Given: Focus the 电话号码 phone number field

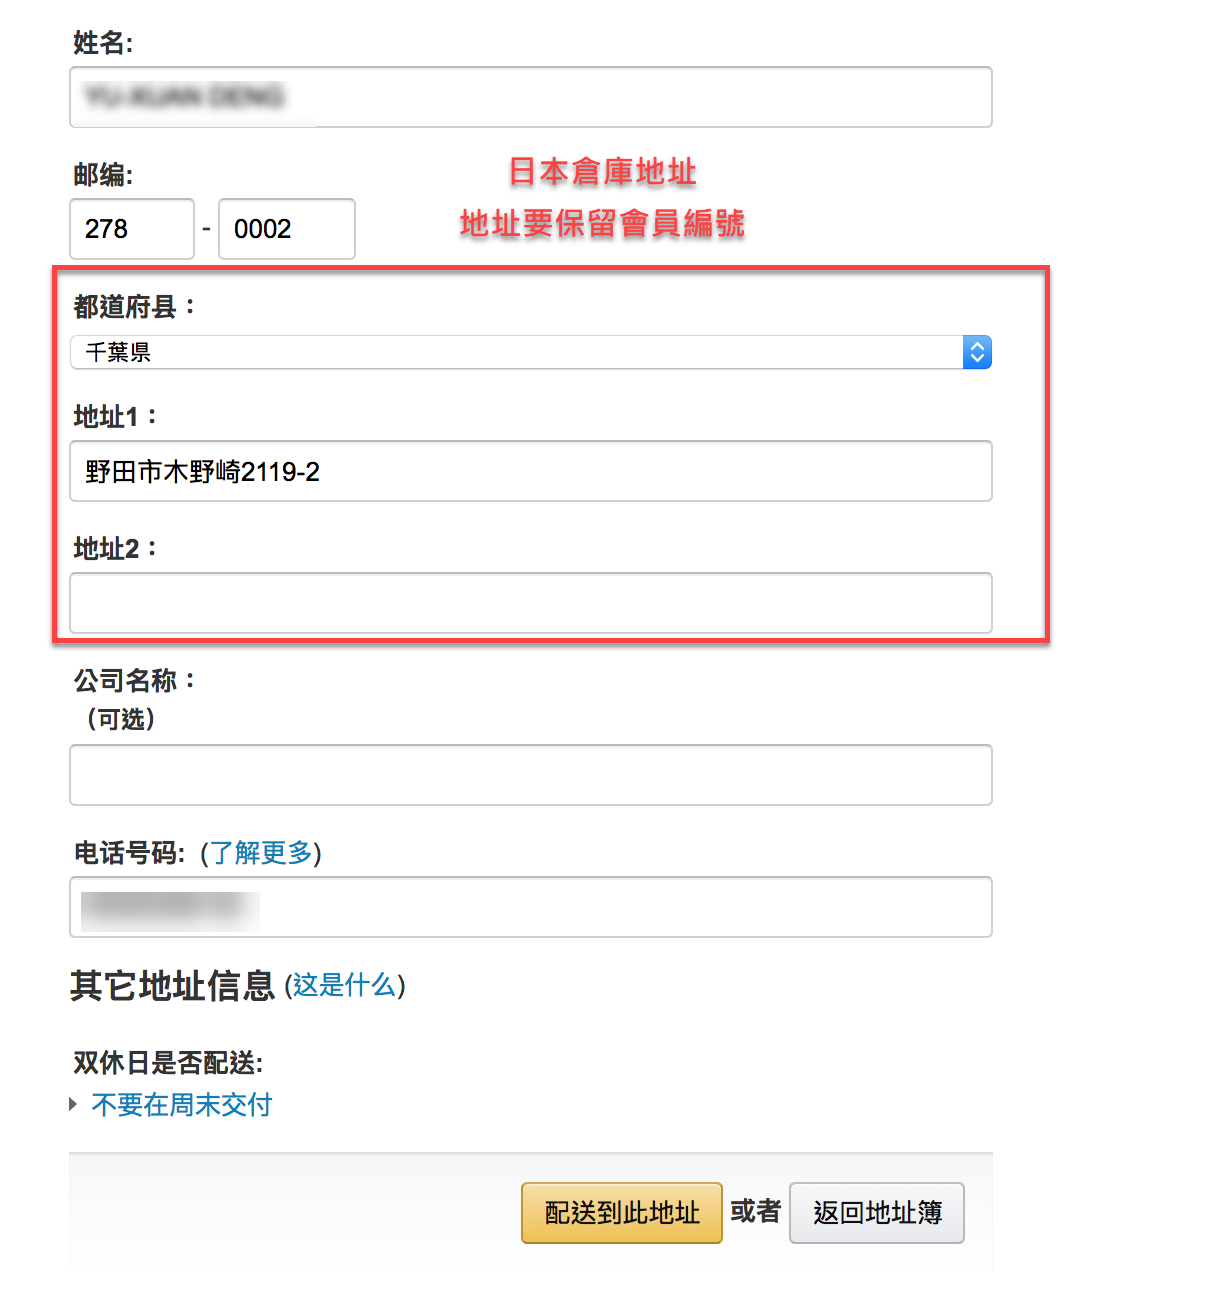Looking at the screenshot, I should pyautogui.click(x=530, y=907).
